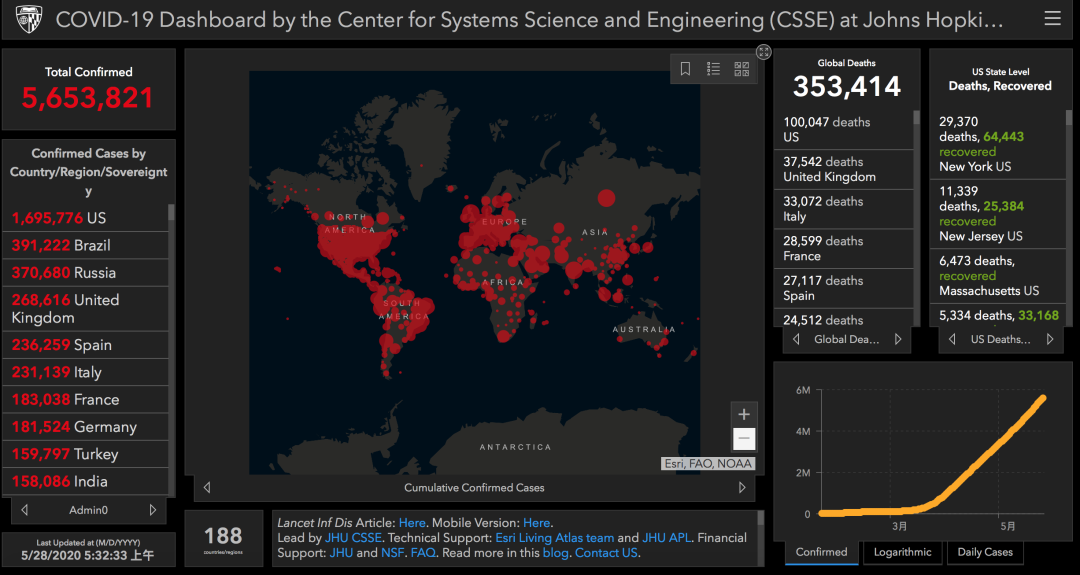
Task: Click the Global Deaths 353,414 figure
Action: pos(847,87)
